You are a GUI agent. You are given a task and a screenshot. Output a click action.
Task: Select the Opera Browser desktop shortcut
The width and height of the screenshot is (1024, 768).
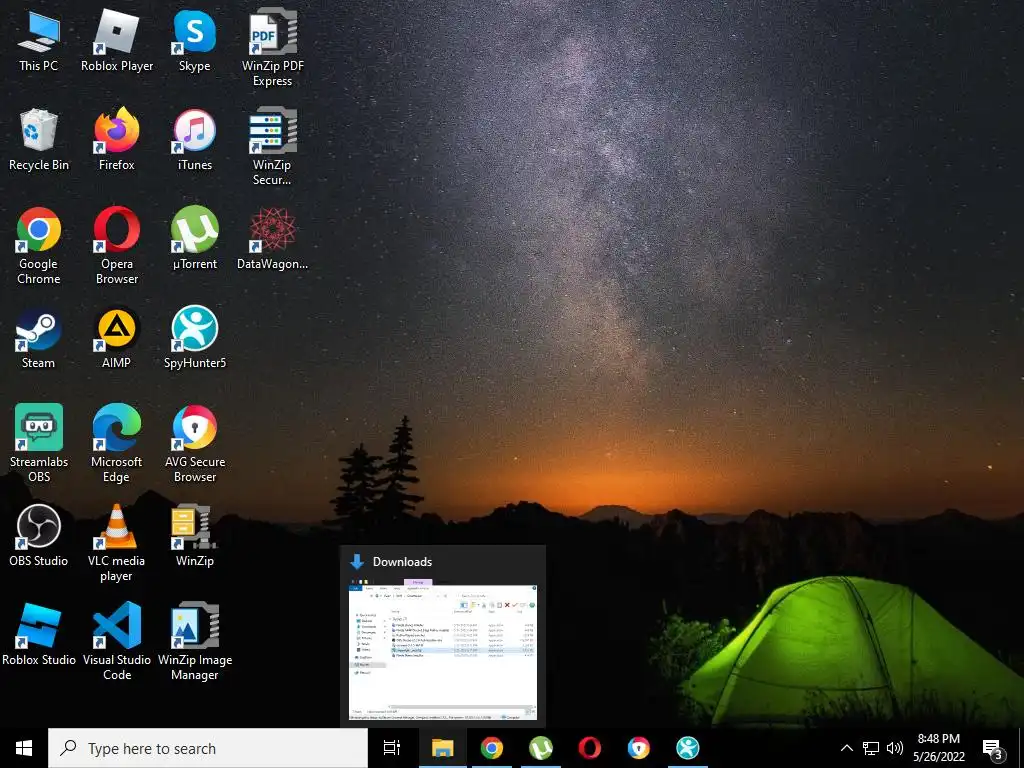tap(117, 246)
